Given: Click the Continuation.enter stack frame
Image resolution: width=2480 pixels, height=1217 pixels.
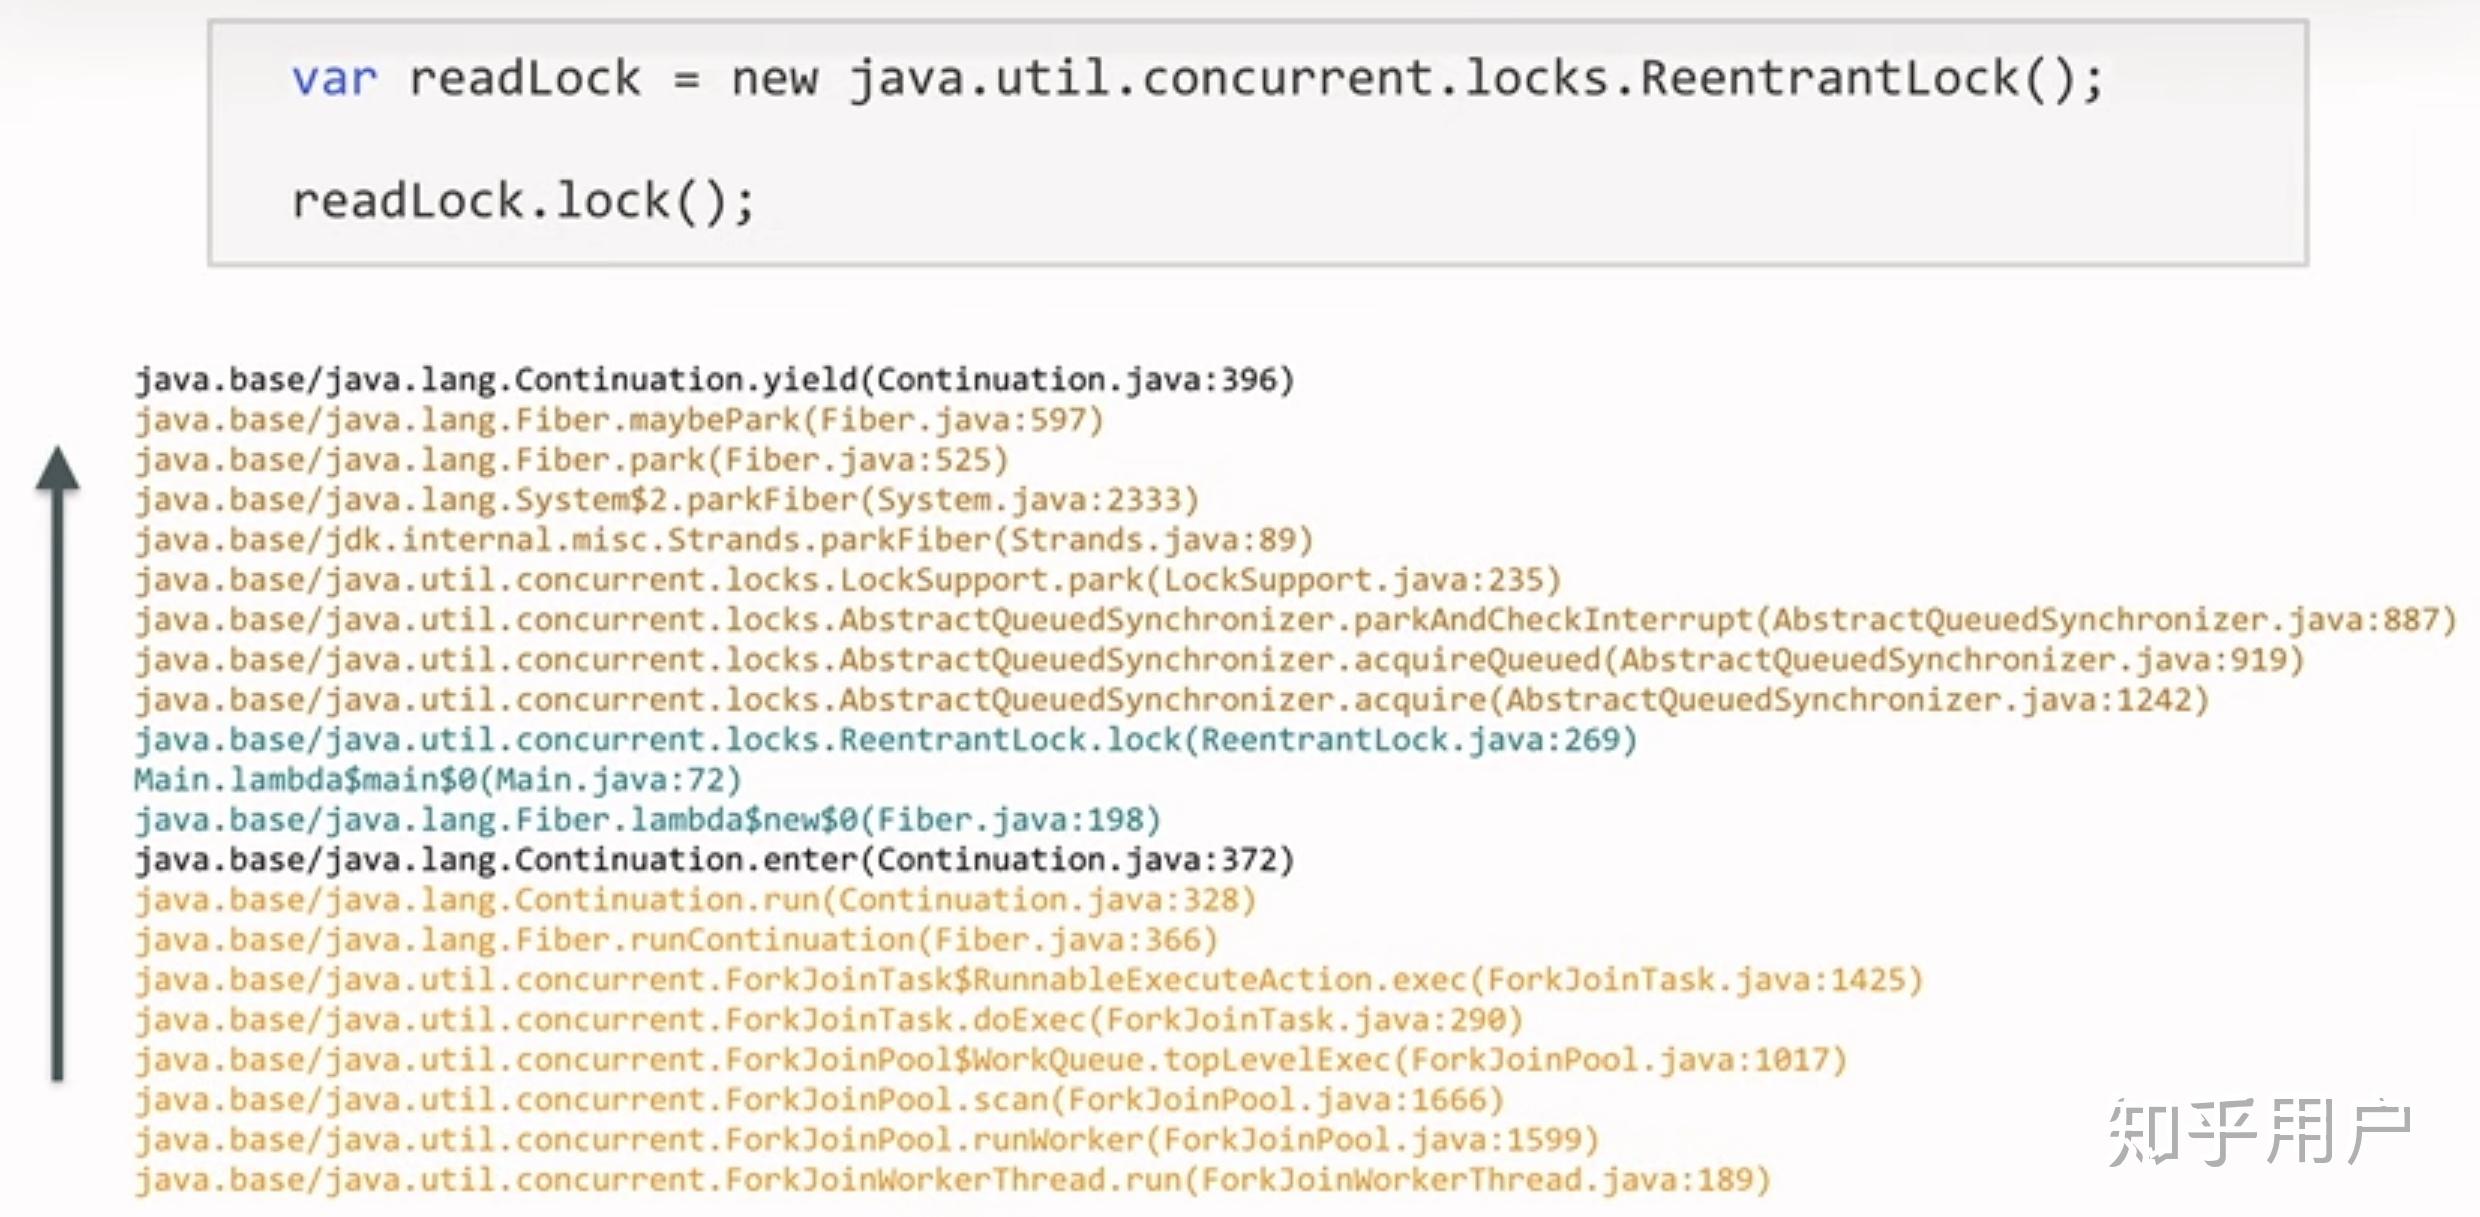Looking at the screenshot, I should (714, 860).
